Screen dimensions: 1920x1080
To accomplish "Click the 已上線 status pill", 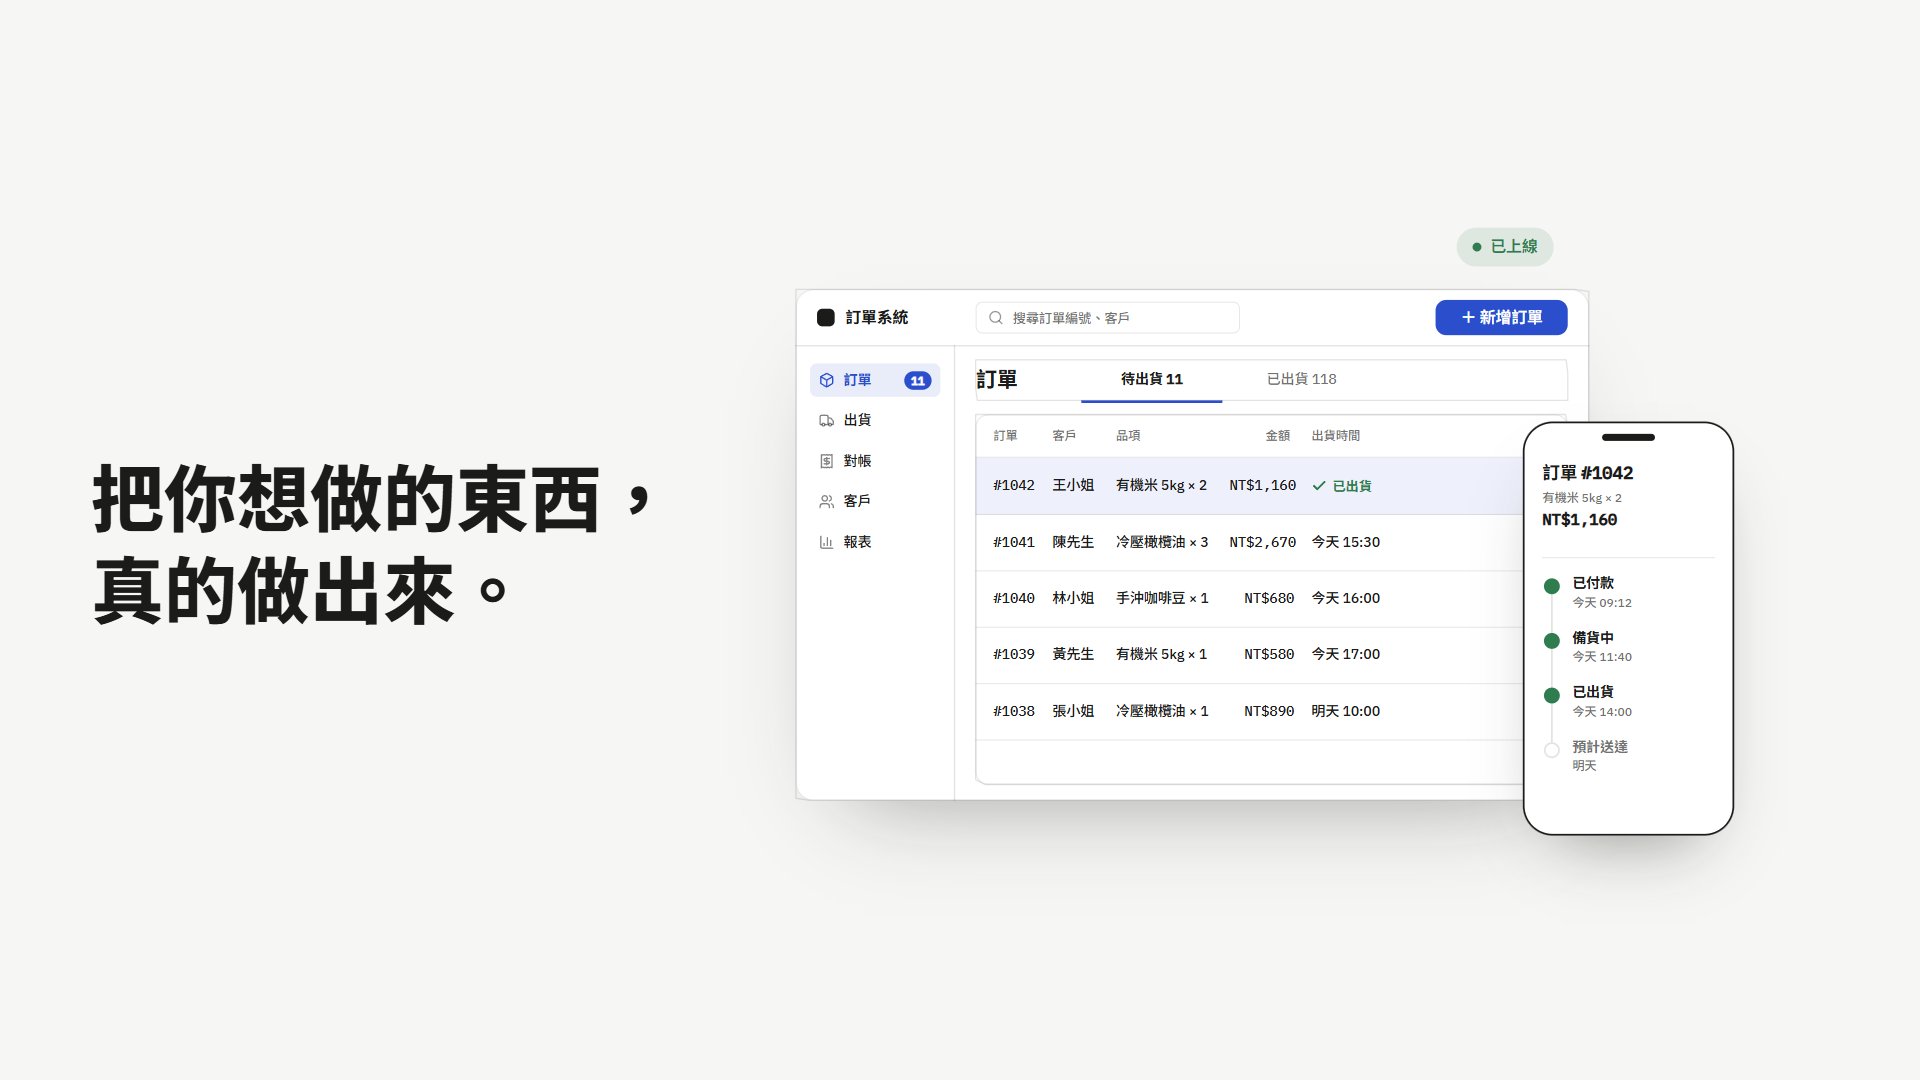I will click(1504, 246).
